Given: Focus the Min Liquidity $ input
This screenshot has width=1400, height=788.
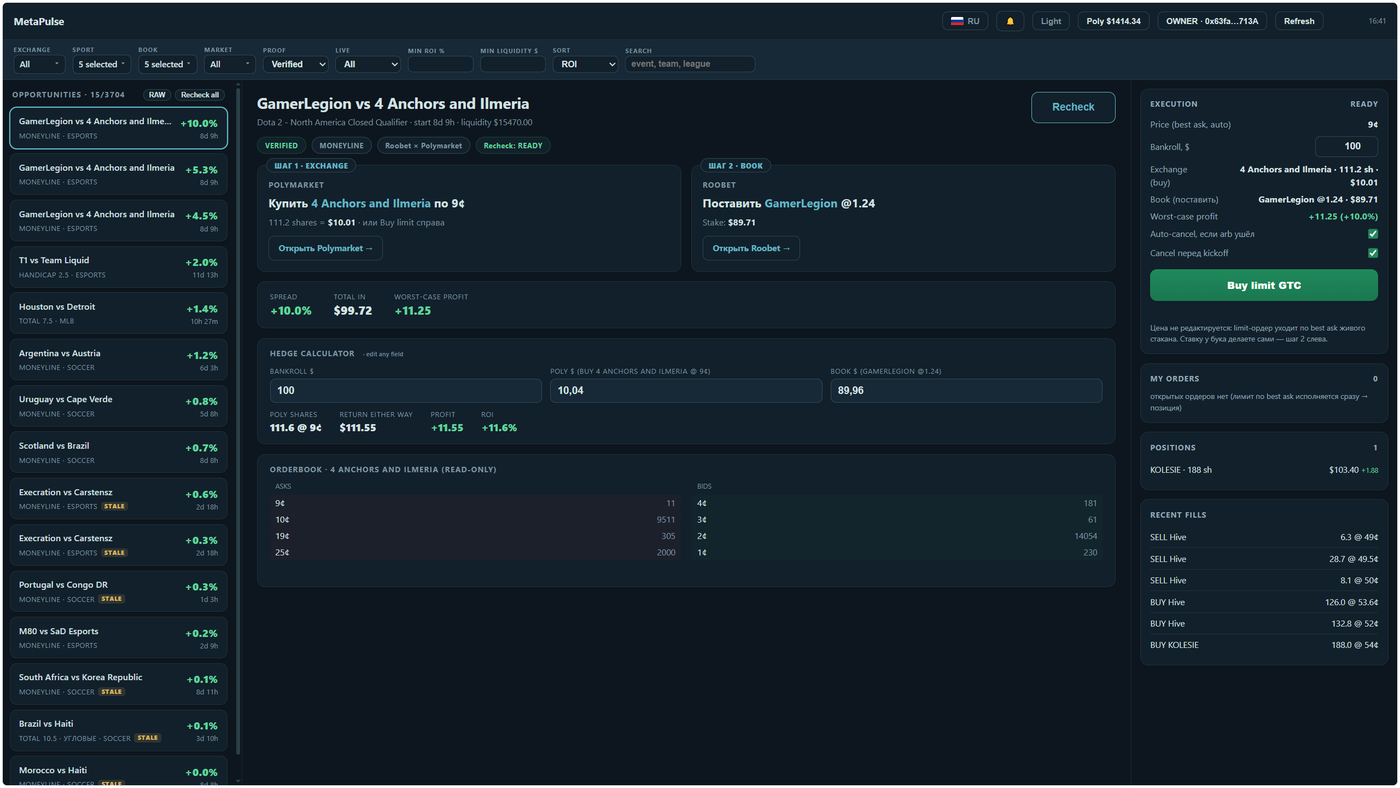Looking at the screenshot, I should [513, 64].
